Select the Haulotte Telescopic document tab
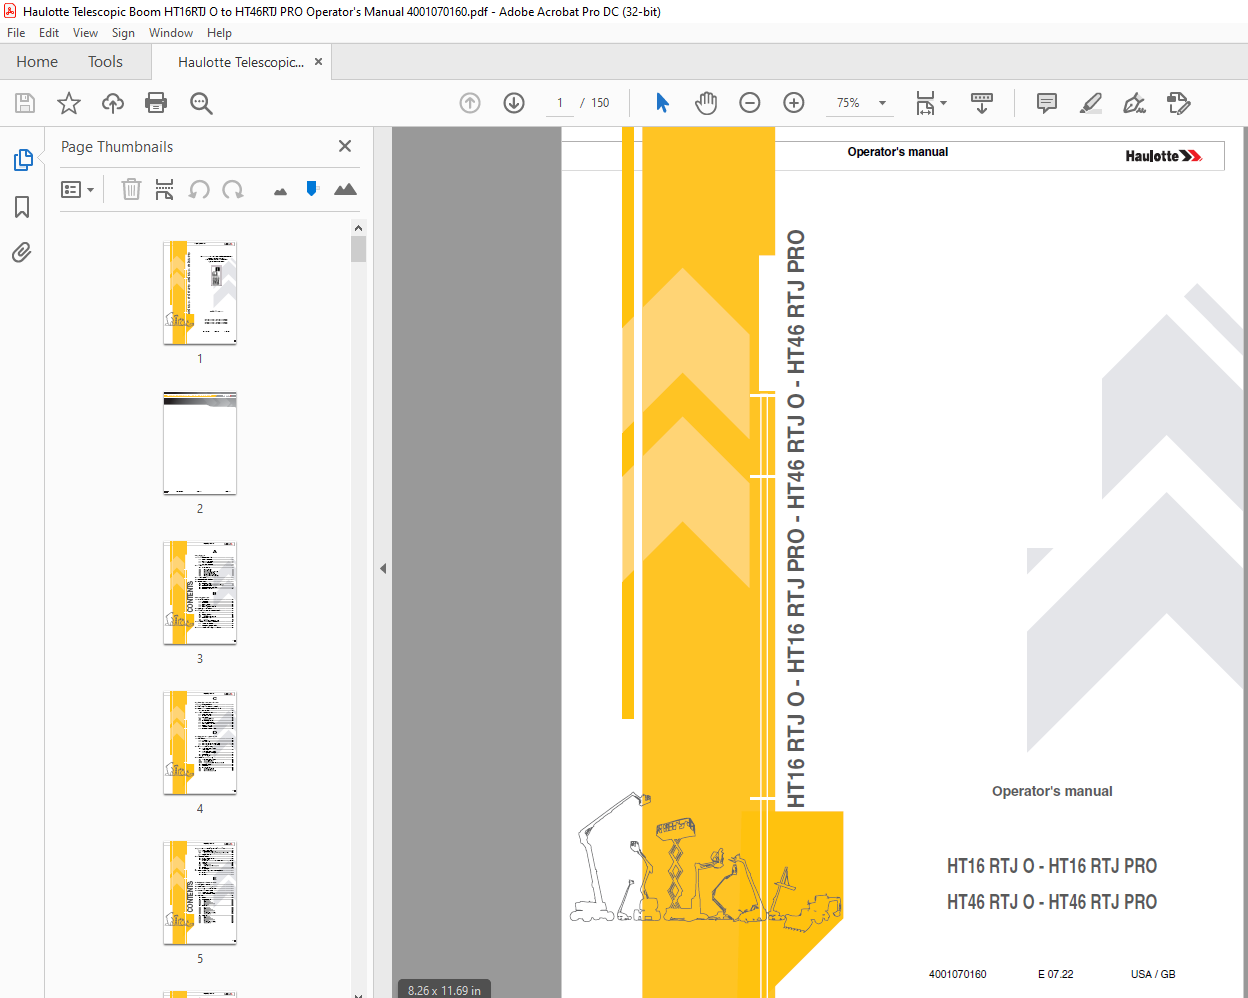 (x=241, y=62)
